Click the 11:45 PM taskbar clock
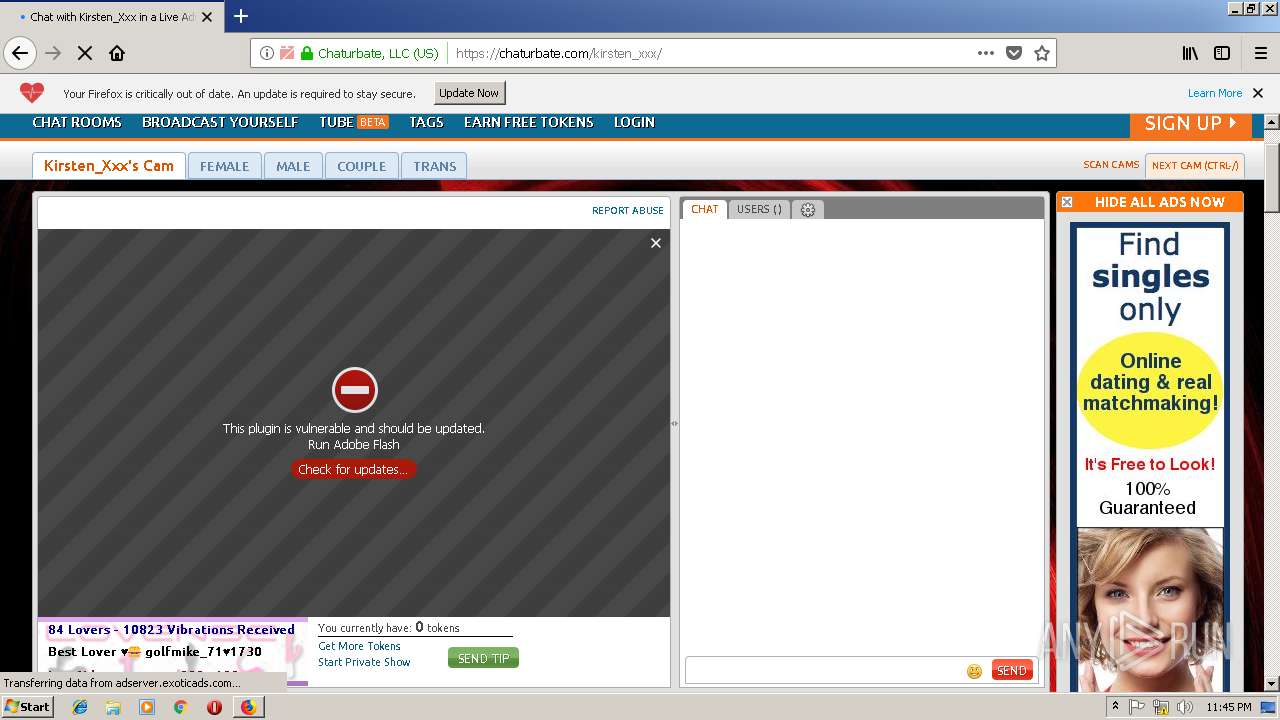Screen dimensions: 1280x720 (x=1229, y=707)
